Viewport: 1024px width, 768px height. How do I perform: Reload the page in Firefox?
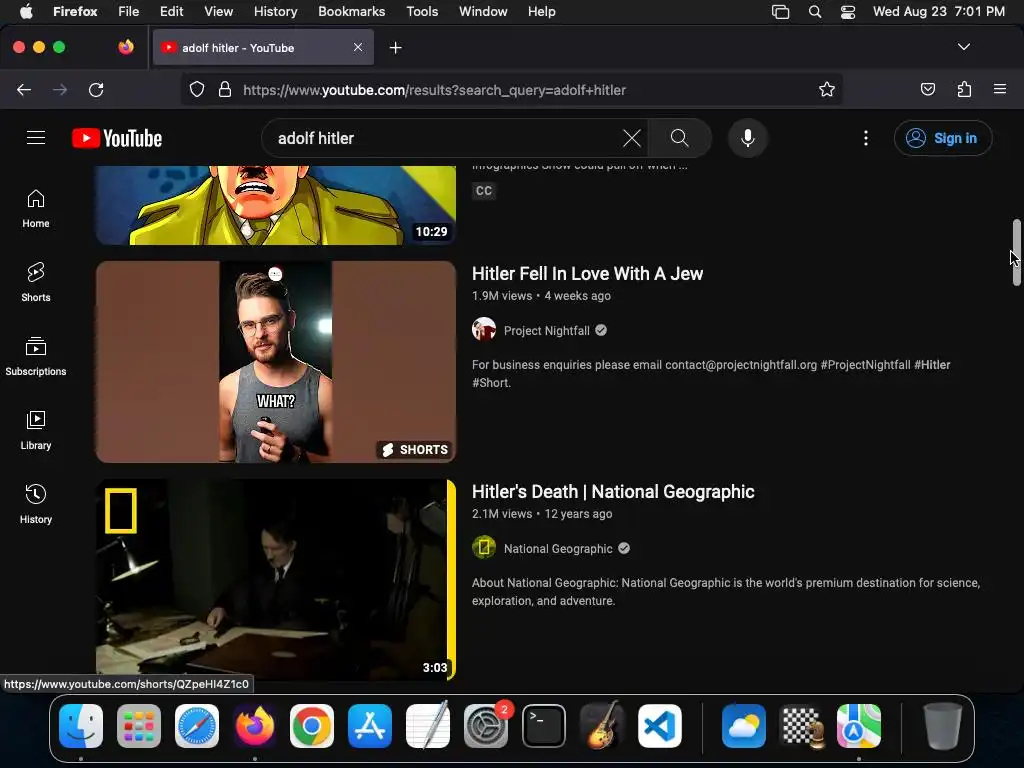(96, 89)
